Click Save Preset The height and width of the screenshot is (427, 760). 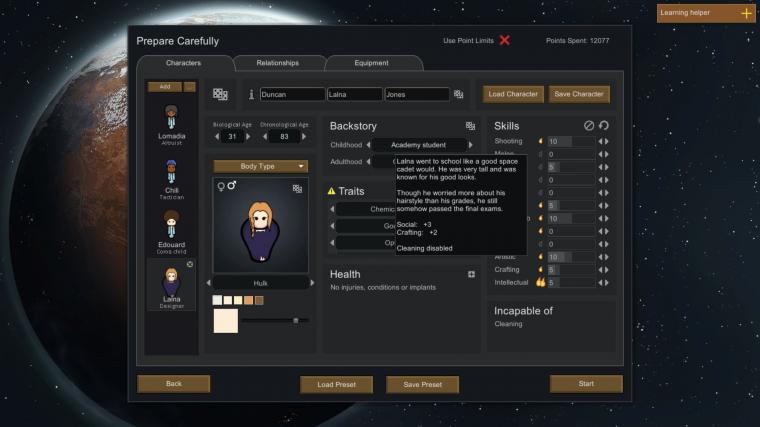423,384
